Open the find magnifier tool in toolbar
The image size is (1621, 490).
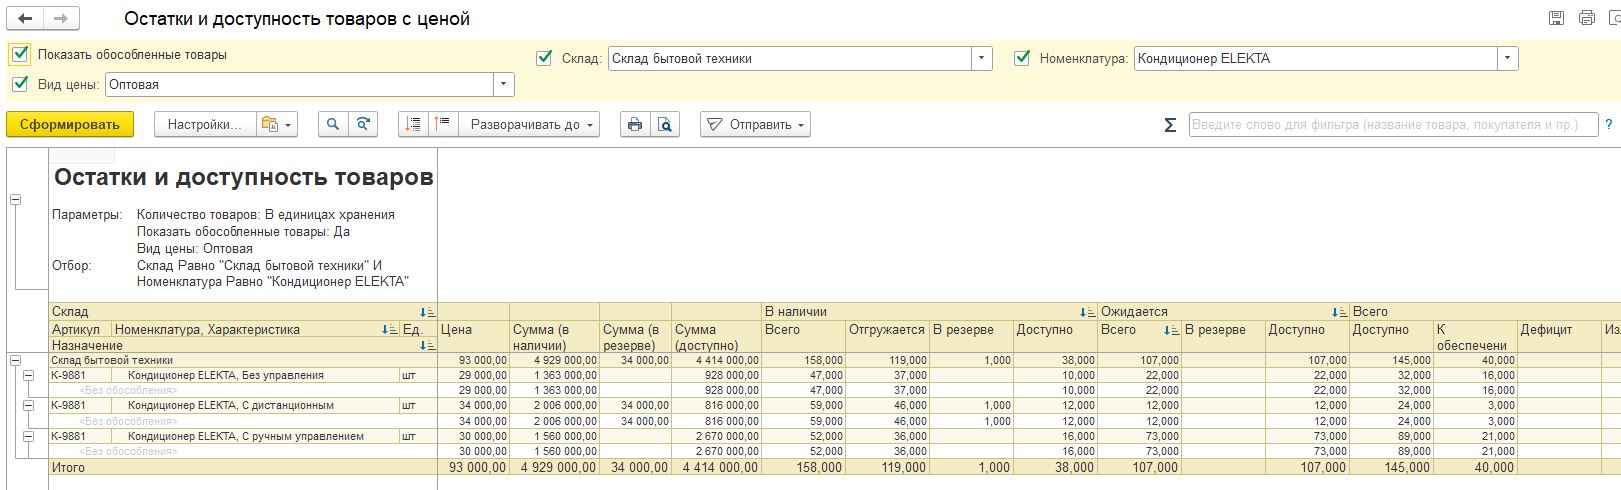click(333, 125)
